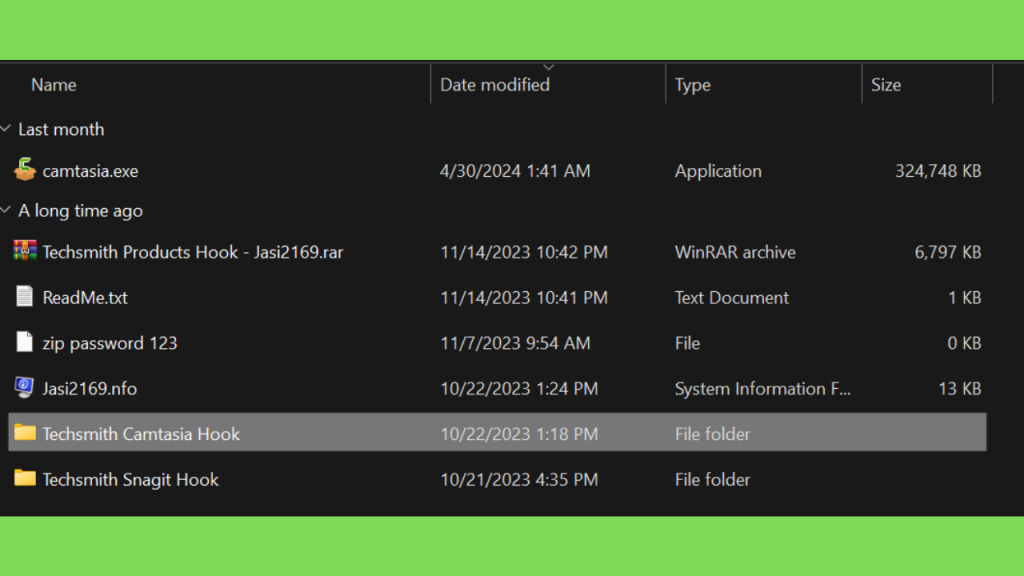Click the 13 KB size value
The width and height of the screenshot is (1024, 576).
click(x=959, y=389)
